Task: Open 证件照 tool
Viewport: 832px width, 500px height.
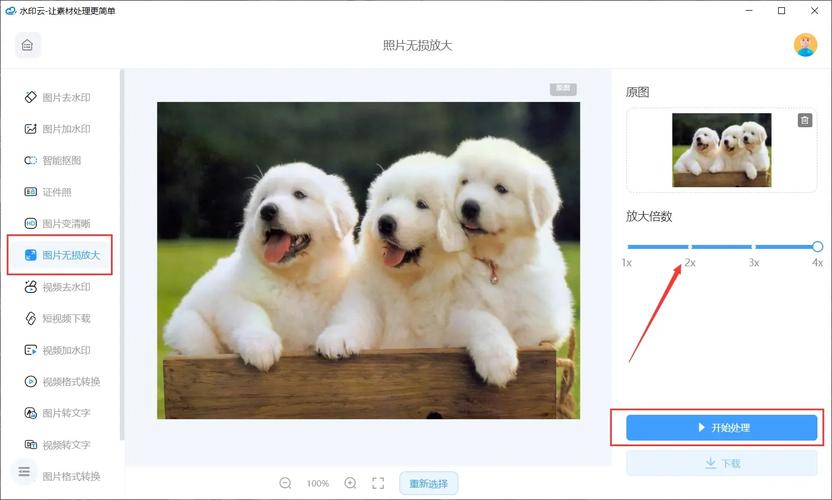Action: (48, 192)
